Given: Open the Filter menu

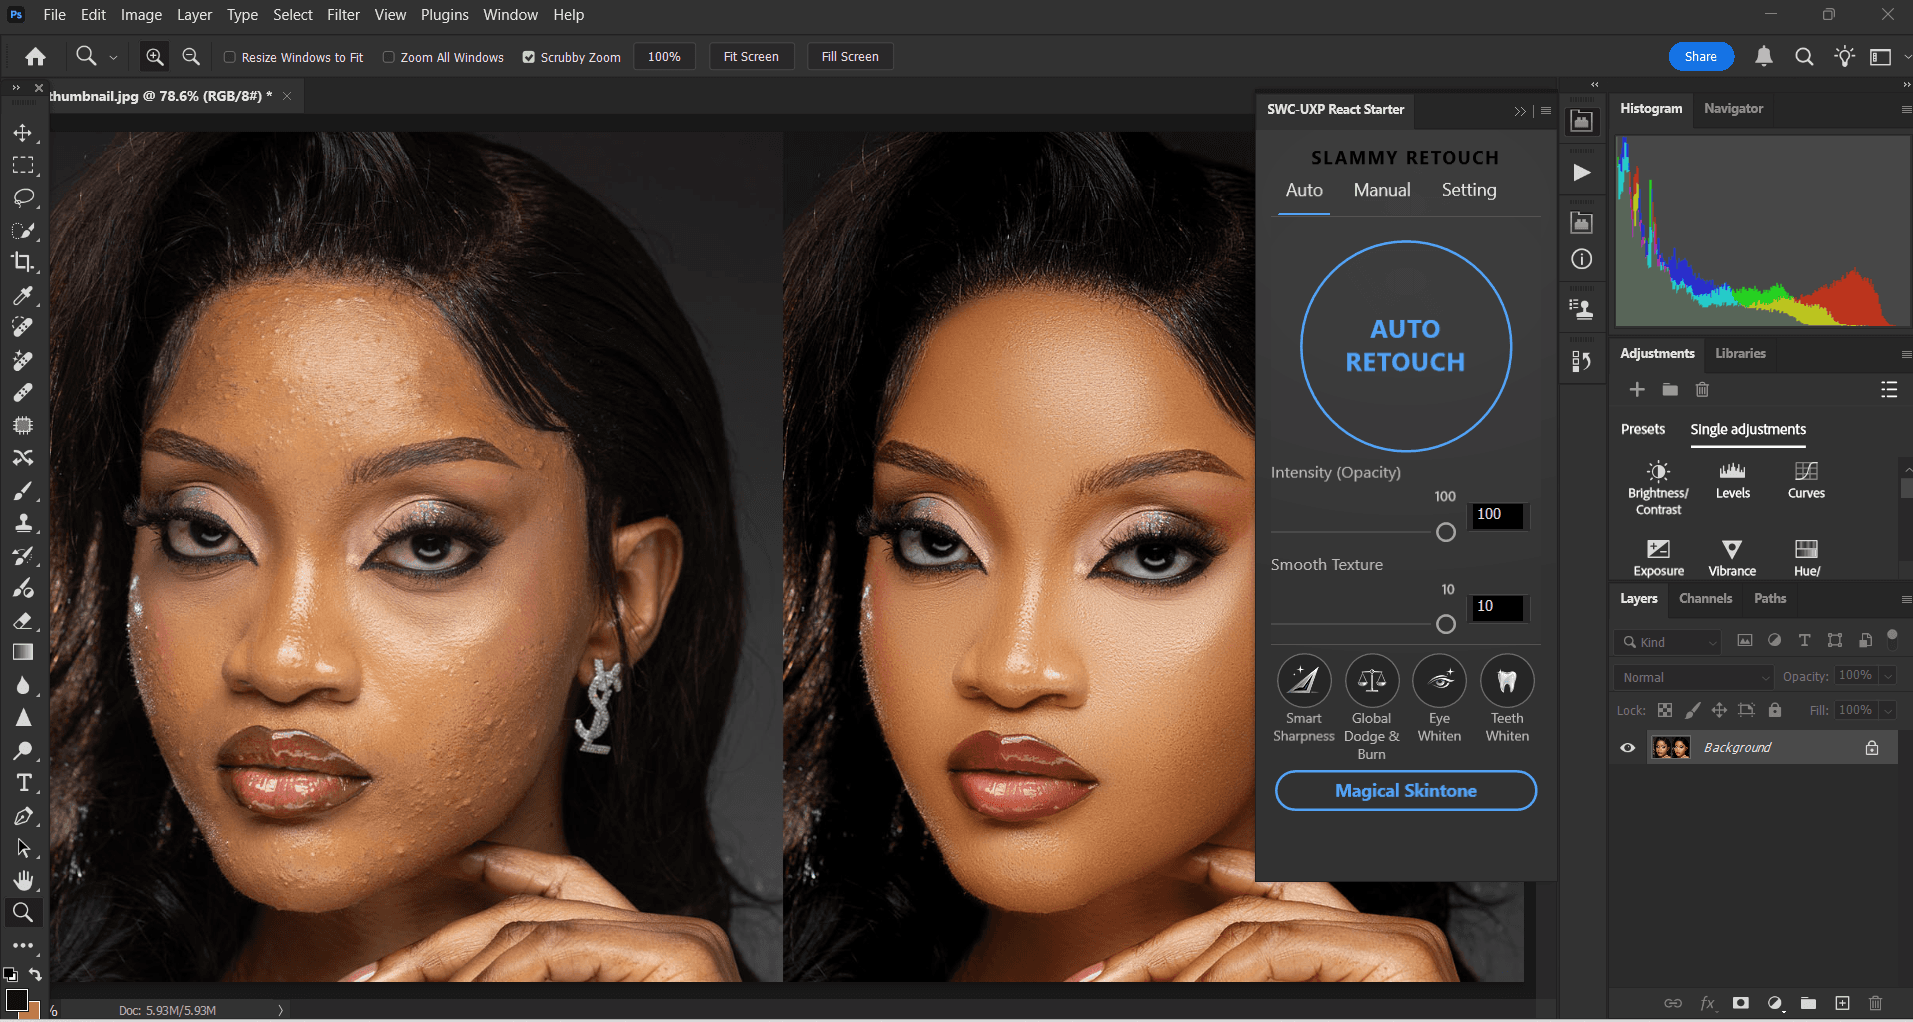Looking at the screenshot, I should pyautogui.click(x=343, y=15).
